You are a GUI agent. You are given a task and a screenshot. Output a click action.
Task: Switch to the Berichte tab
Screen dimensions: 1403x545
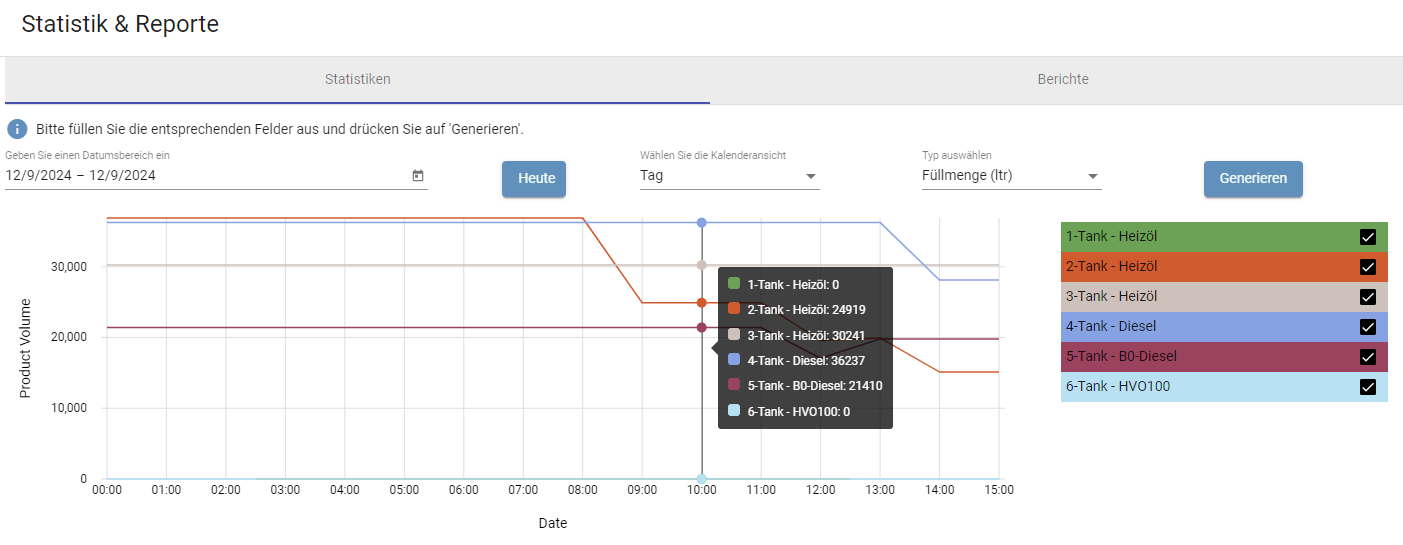pyautogui.click(x=1062, y=79)
